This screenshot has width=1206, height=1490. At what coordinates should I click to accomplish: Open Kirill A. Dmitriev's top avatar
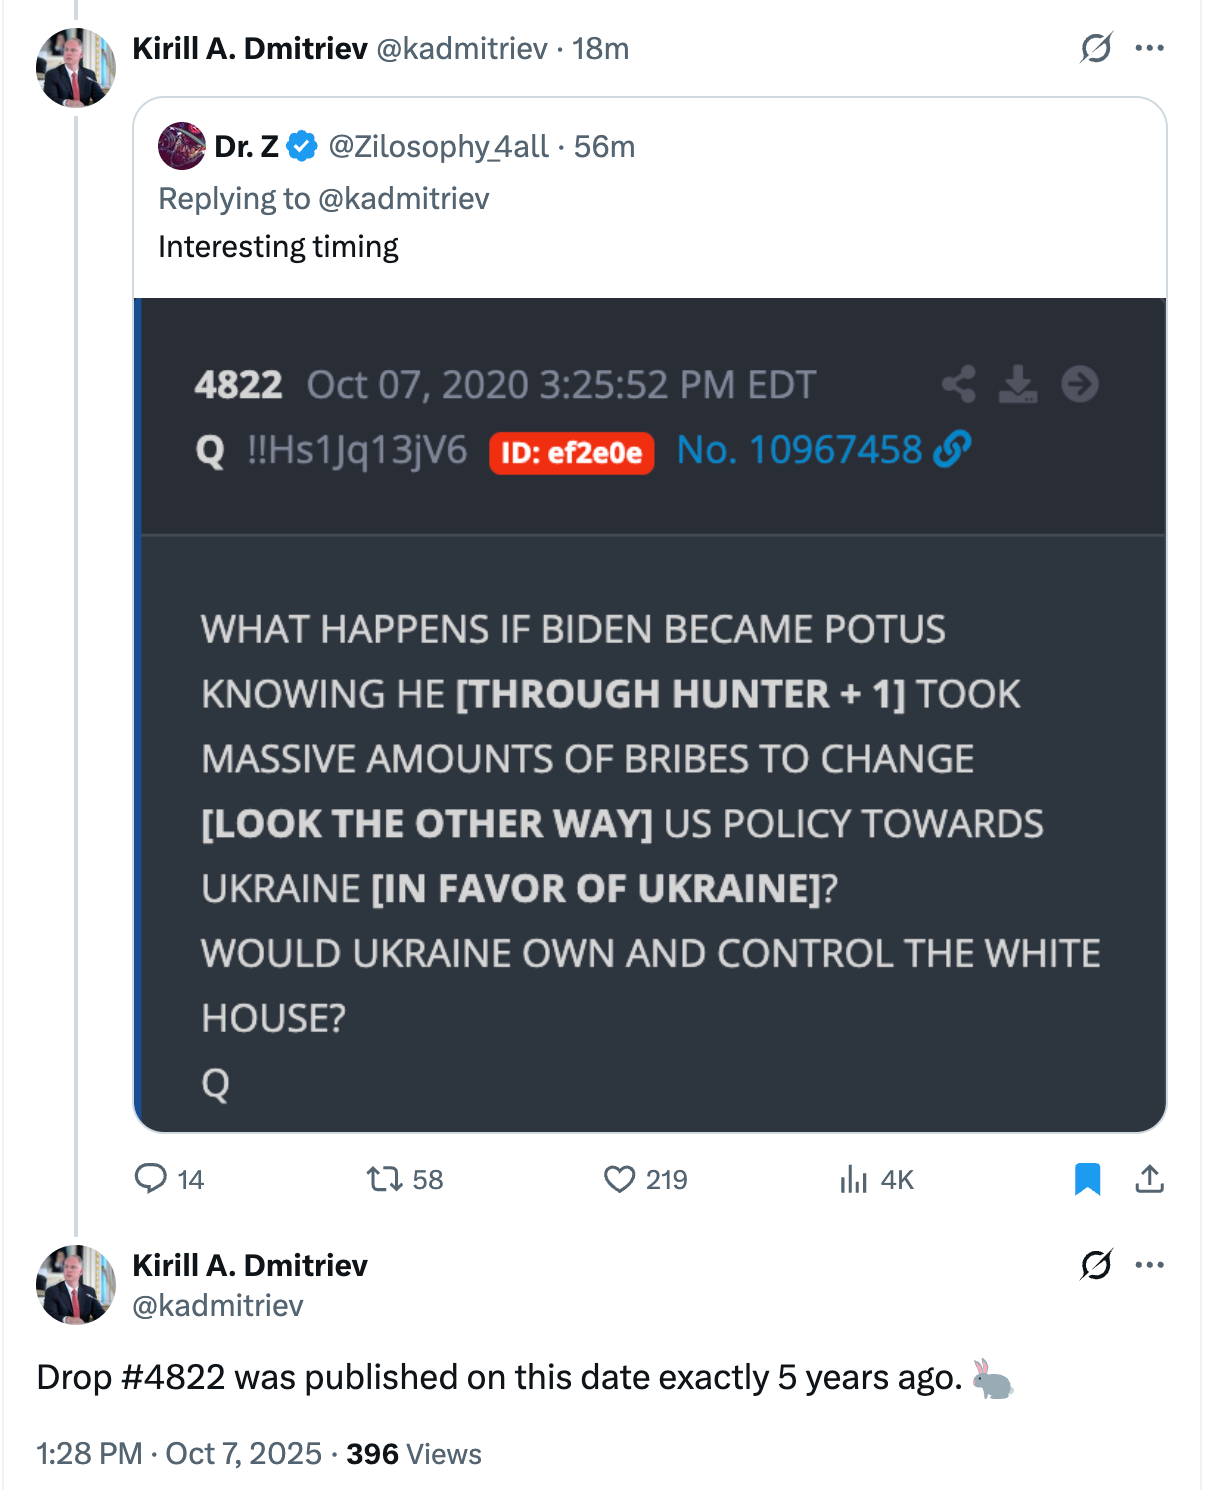(x=76, y=68)
